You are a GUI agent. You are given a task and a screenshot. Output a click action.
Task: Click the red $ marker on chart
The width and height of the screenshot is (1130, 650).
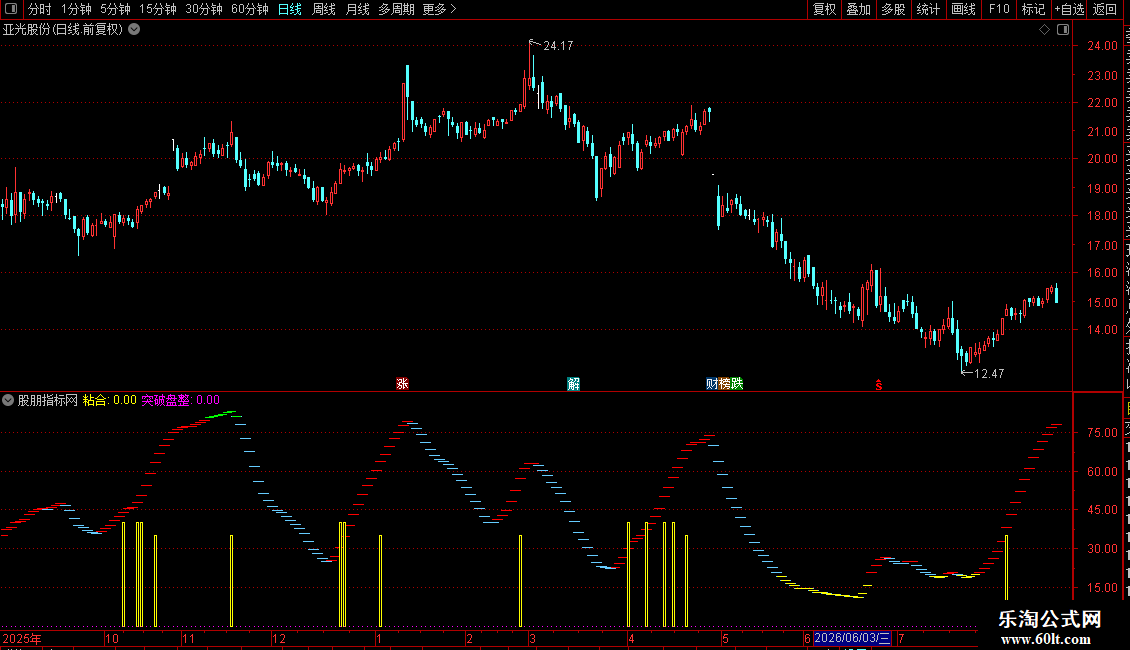878,385
